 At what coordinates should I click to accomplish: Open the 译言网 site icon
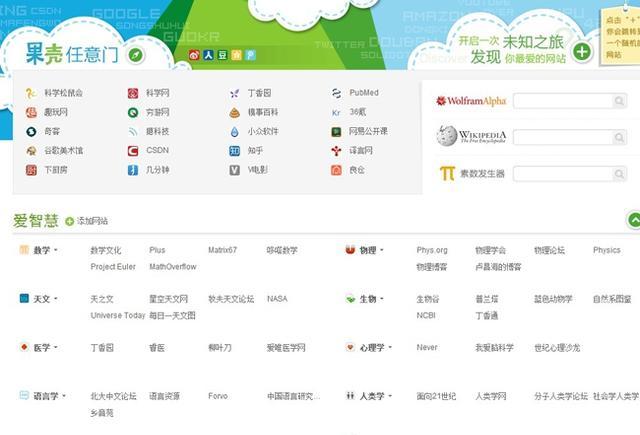(336, 151)
